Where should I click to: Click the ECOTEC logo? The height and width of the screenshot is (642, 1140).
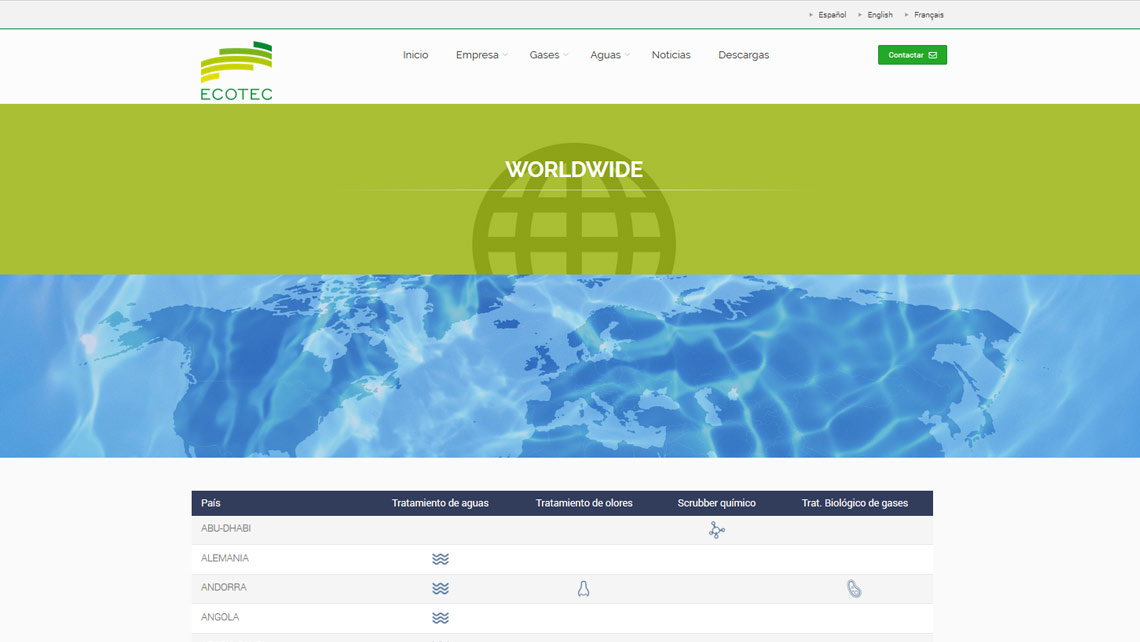tap(236, 68)
